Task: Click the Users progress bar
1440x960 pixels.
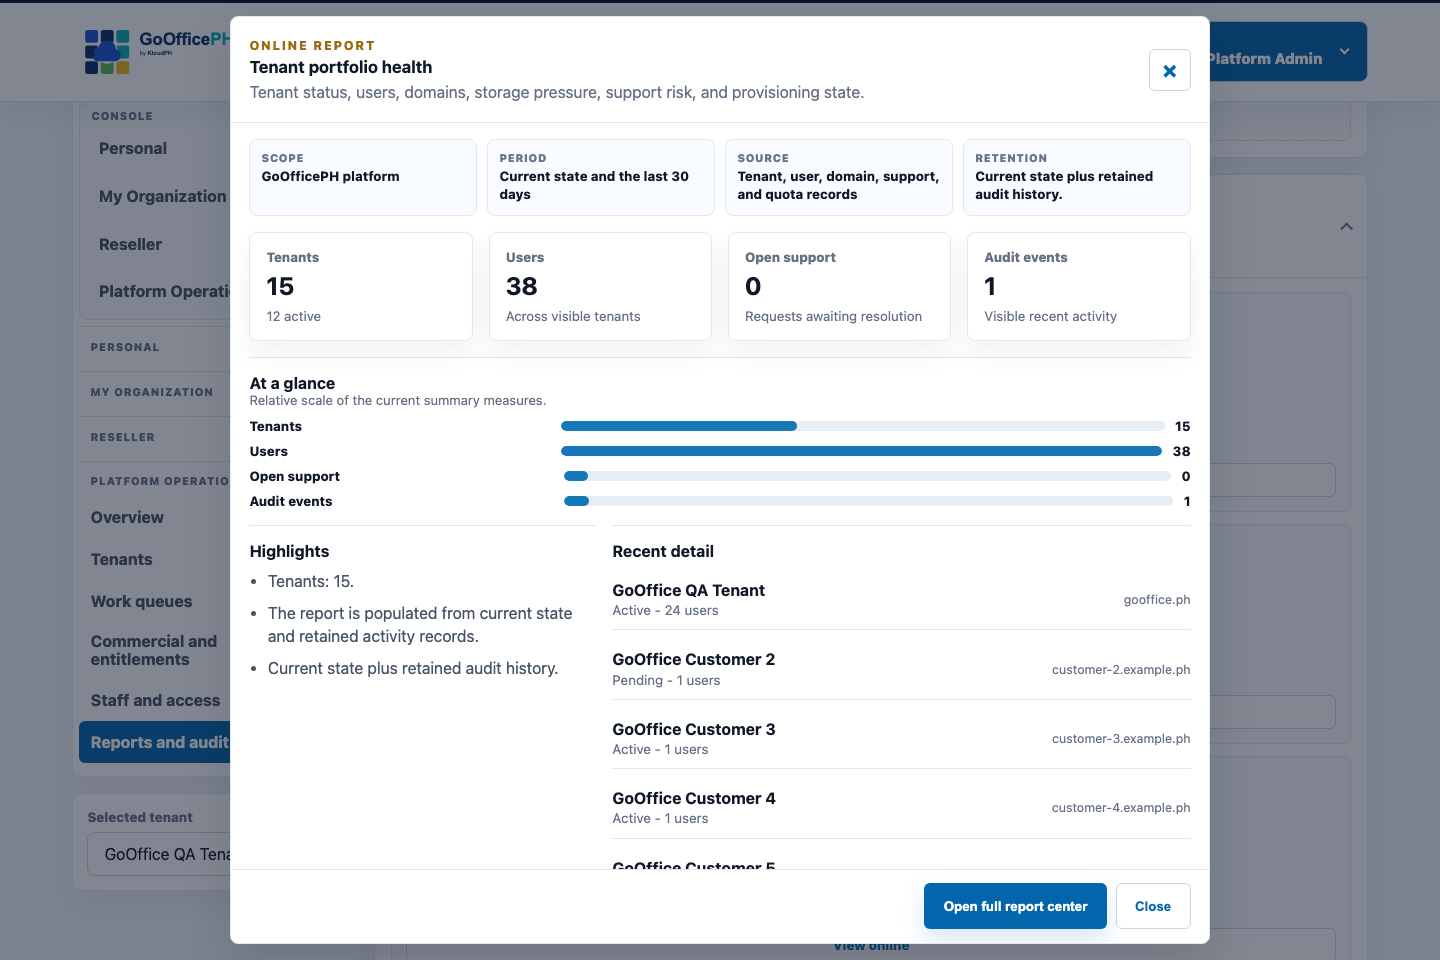Action: (x=863, y=452)
